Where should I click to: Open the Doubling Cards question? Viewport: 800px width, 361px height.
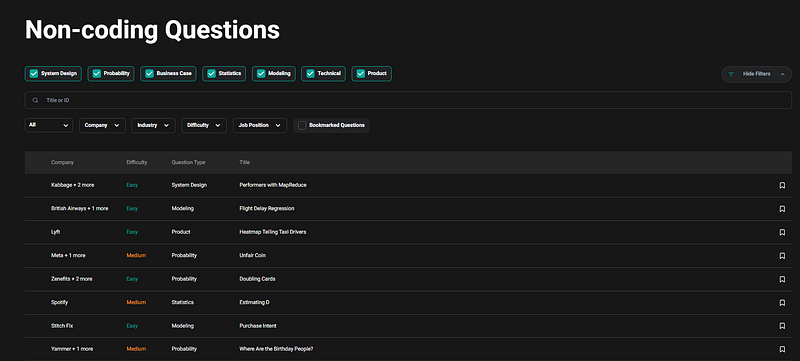[x=257, y=279]
